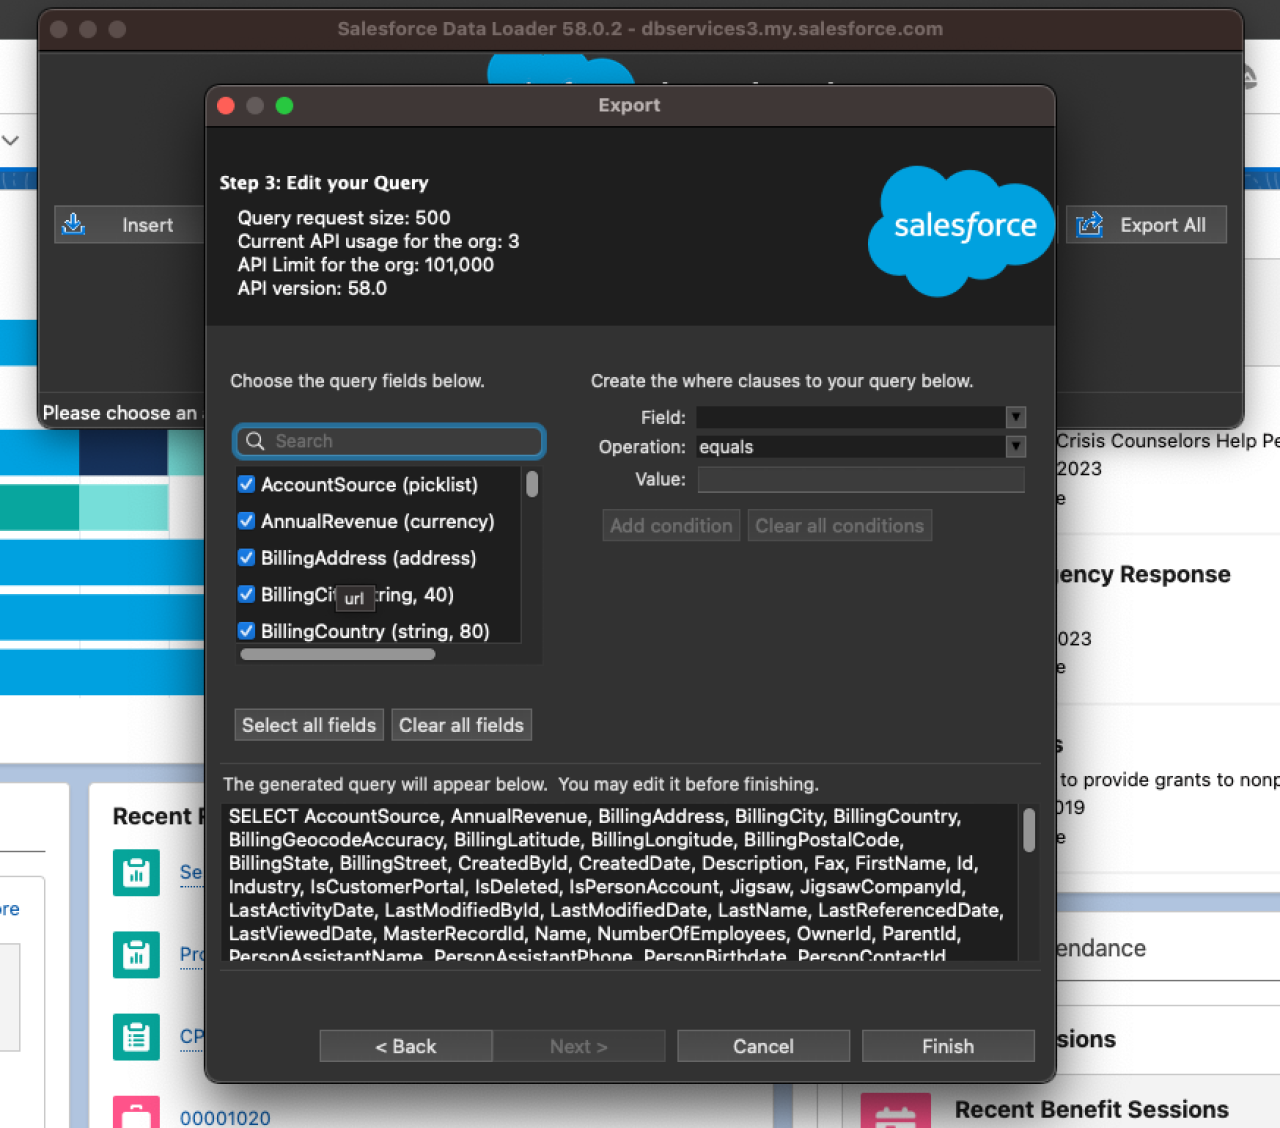Toggle the BillingAddress (address) checkbox

click(x=246, y=558)
